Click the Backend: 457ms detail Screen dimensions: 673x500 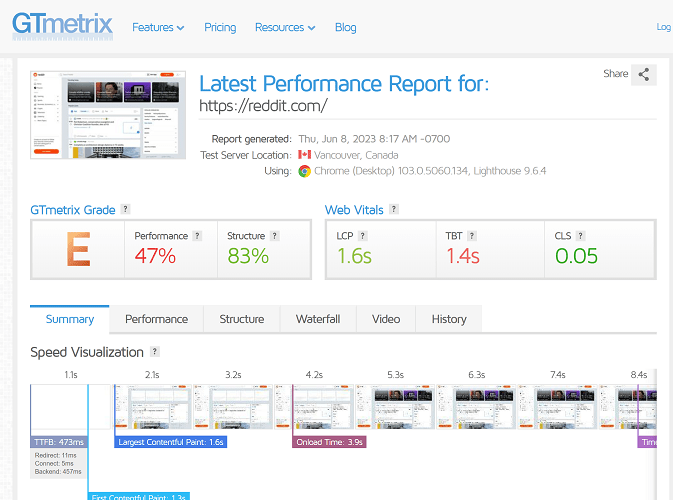click(58, 471)
